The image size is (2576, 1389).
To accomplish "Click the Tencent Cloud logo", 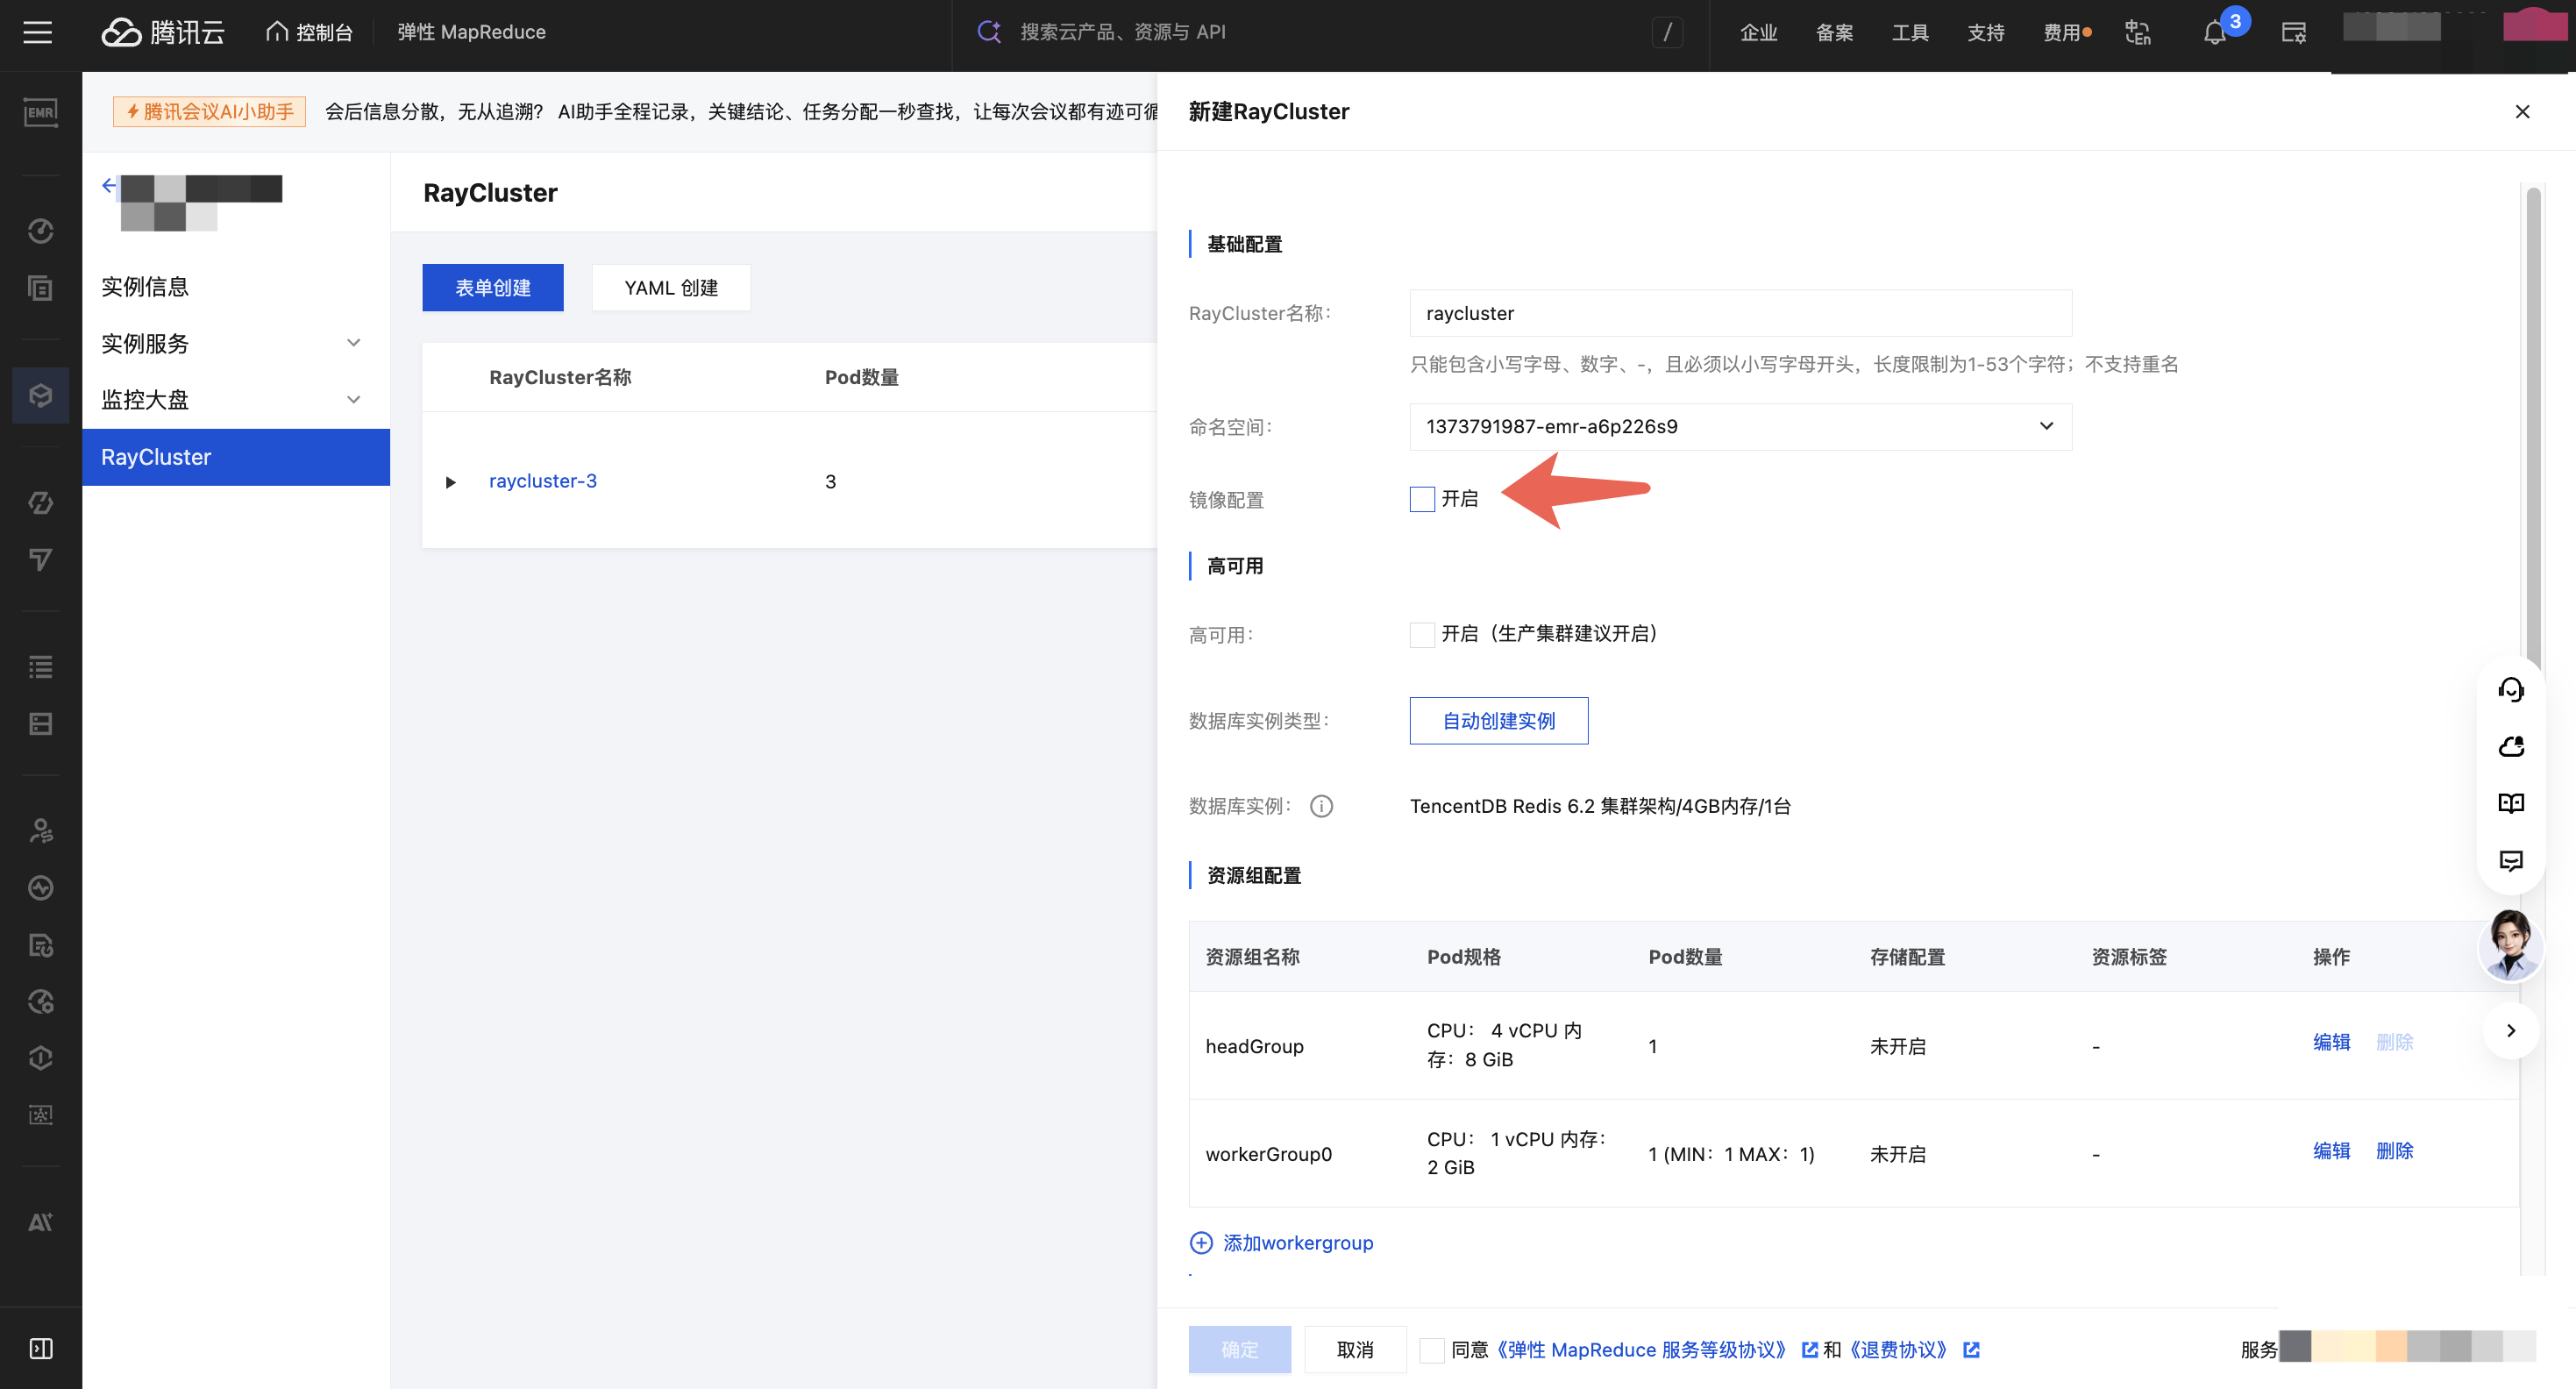I will coord(163,32).
